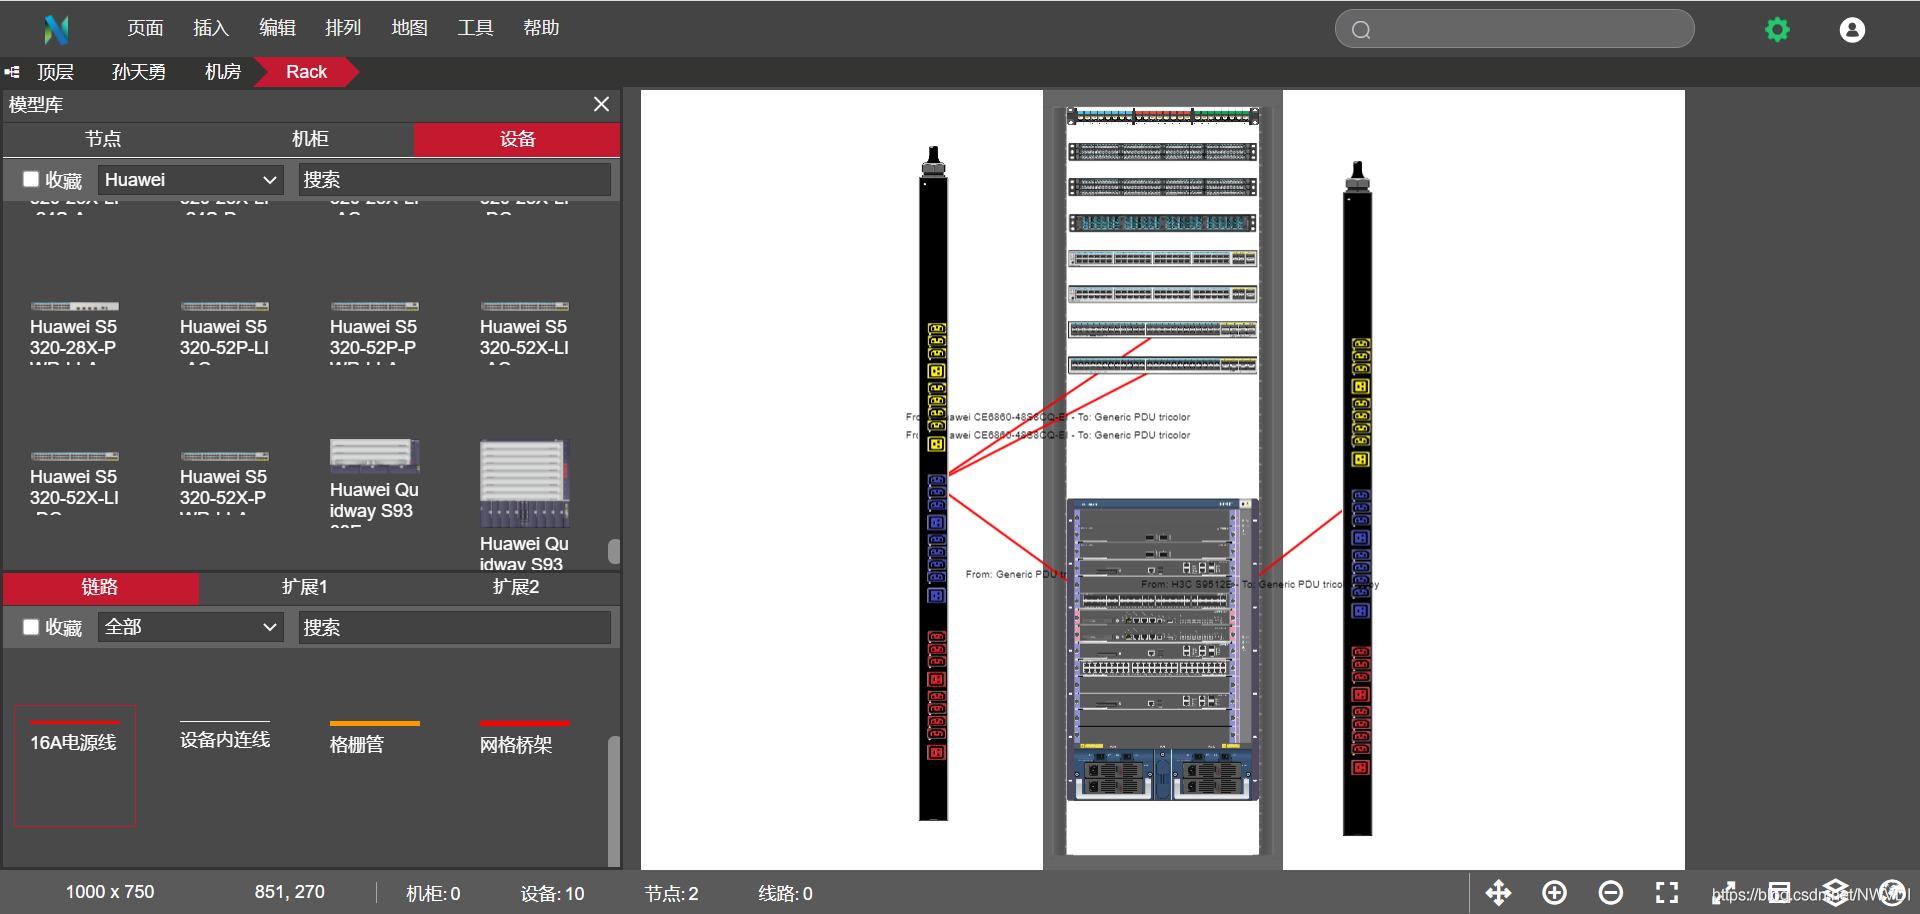Click the 节点: 2 status entry
This screenshot has height=914, width=1920.
[x=672, y=893]
